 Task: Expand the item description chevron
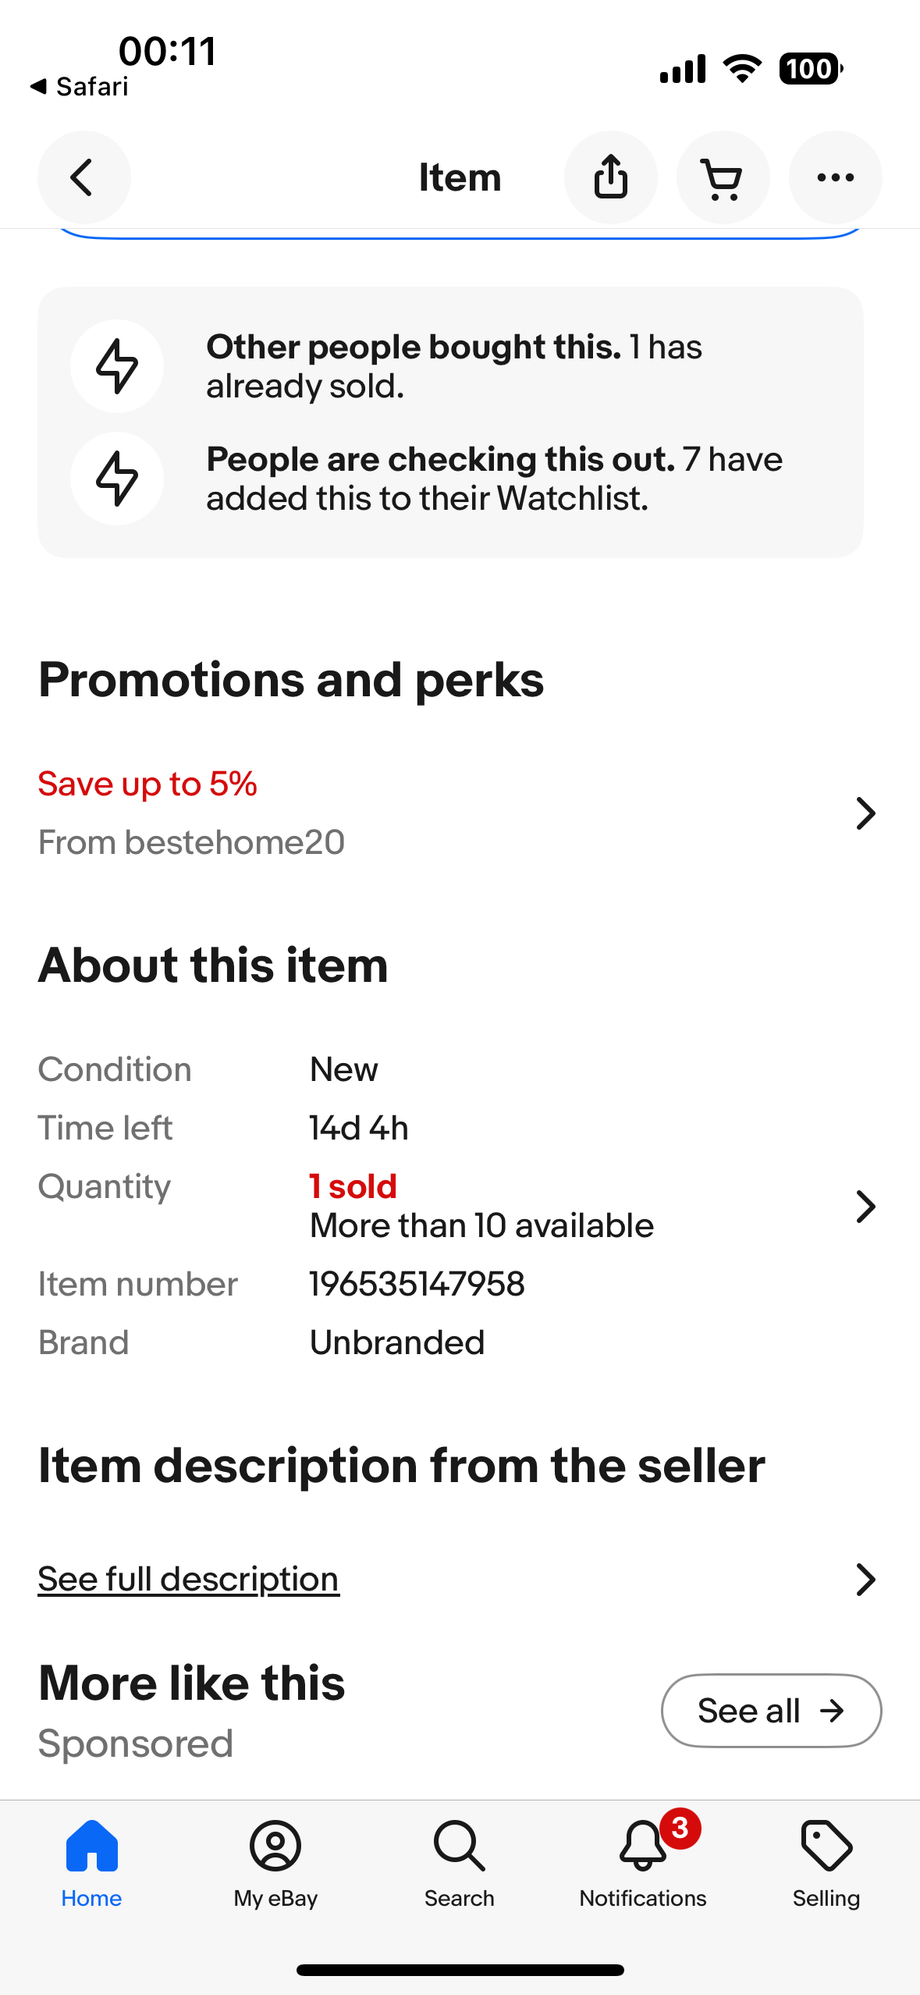coord(866,1580)
